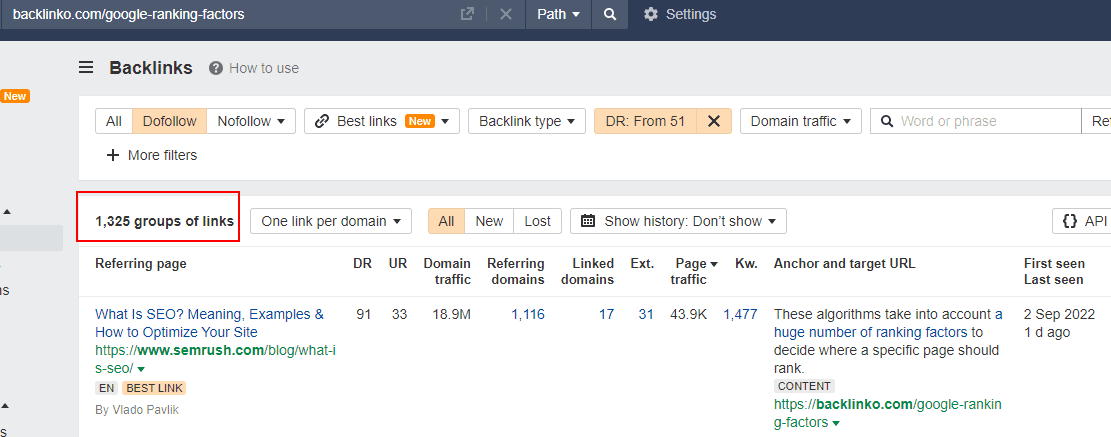Toggle the hamburger sidebar menu
The width and height of the screenshot is (1111, 437).
tap(86, 68)
